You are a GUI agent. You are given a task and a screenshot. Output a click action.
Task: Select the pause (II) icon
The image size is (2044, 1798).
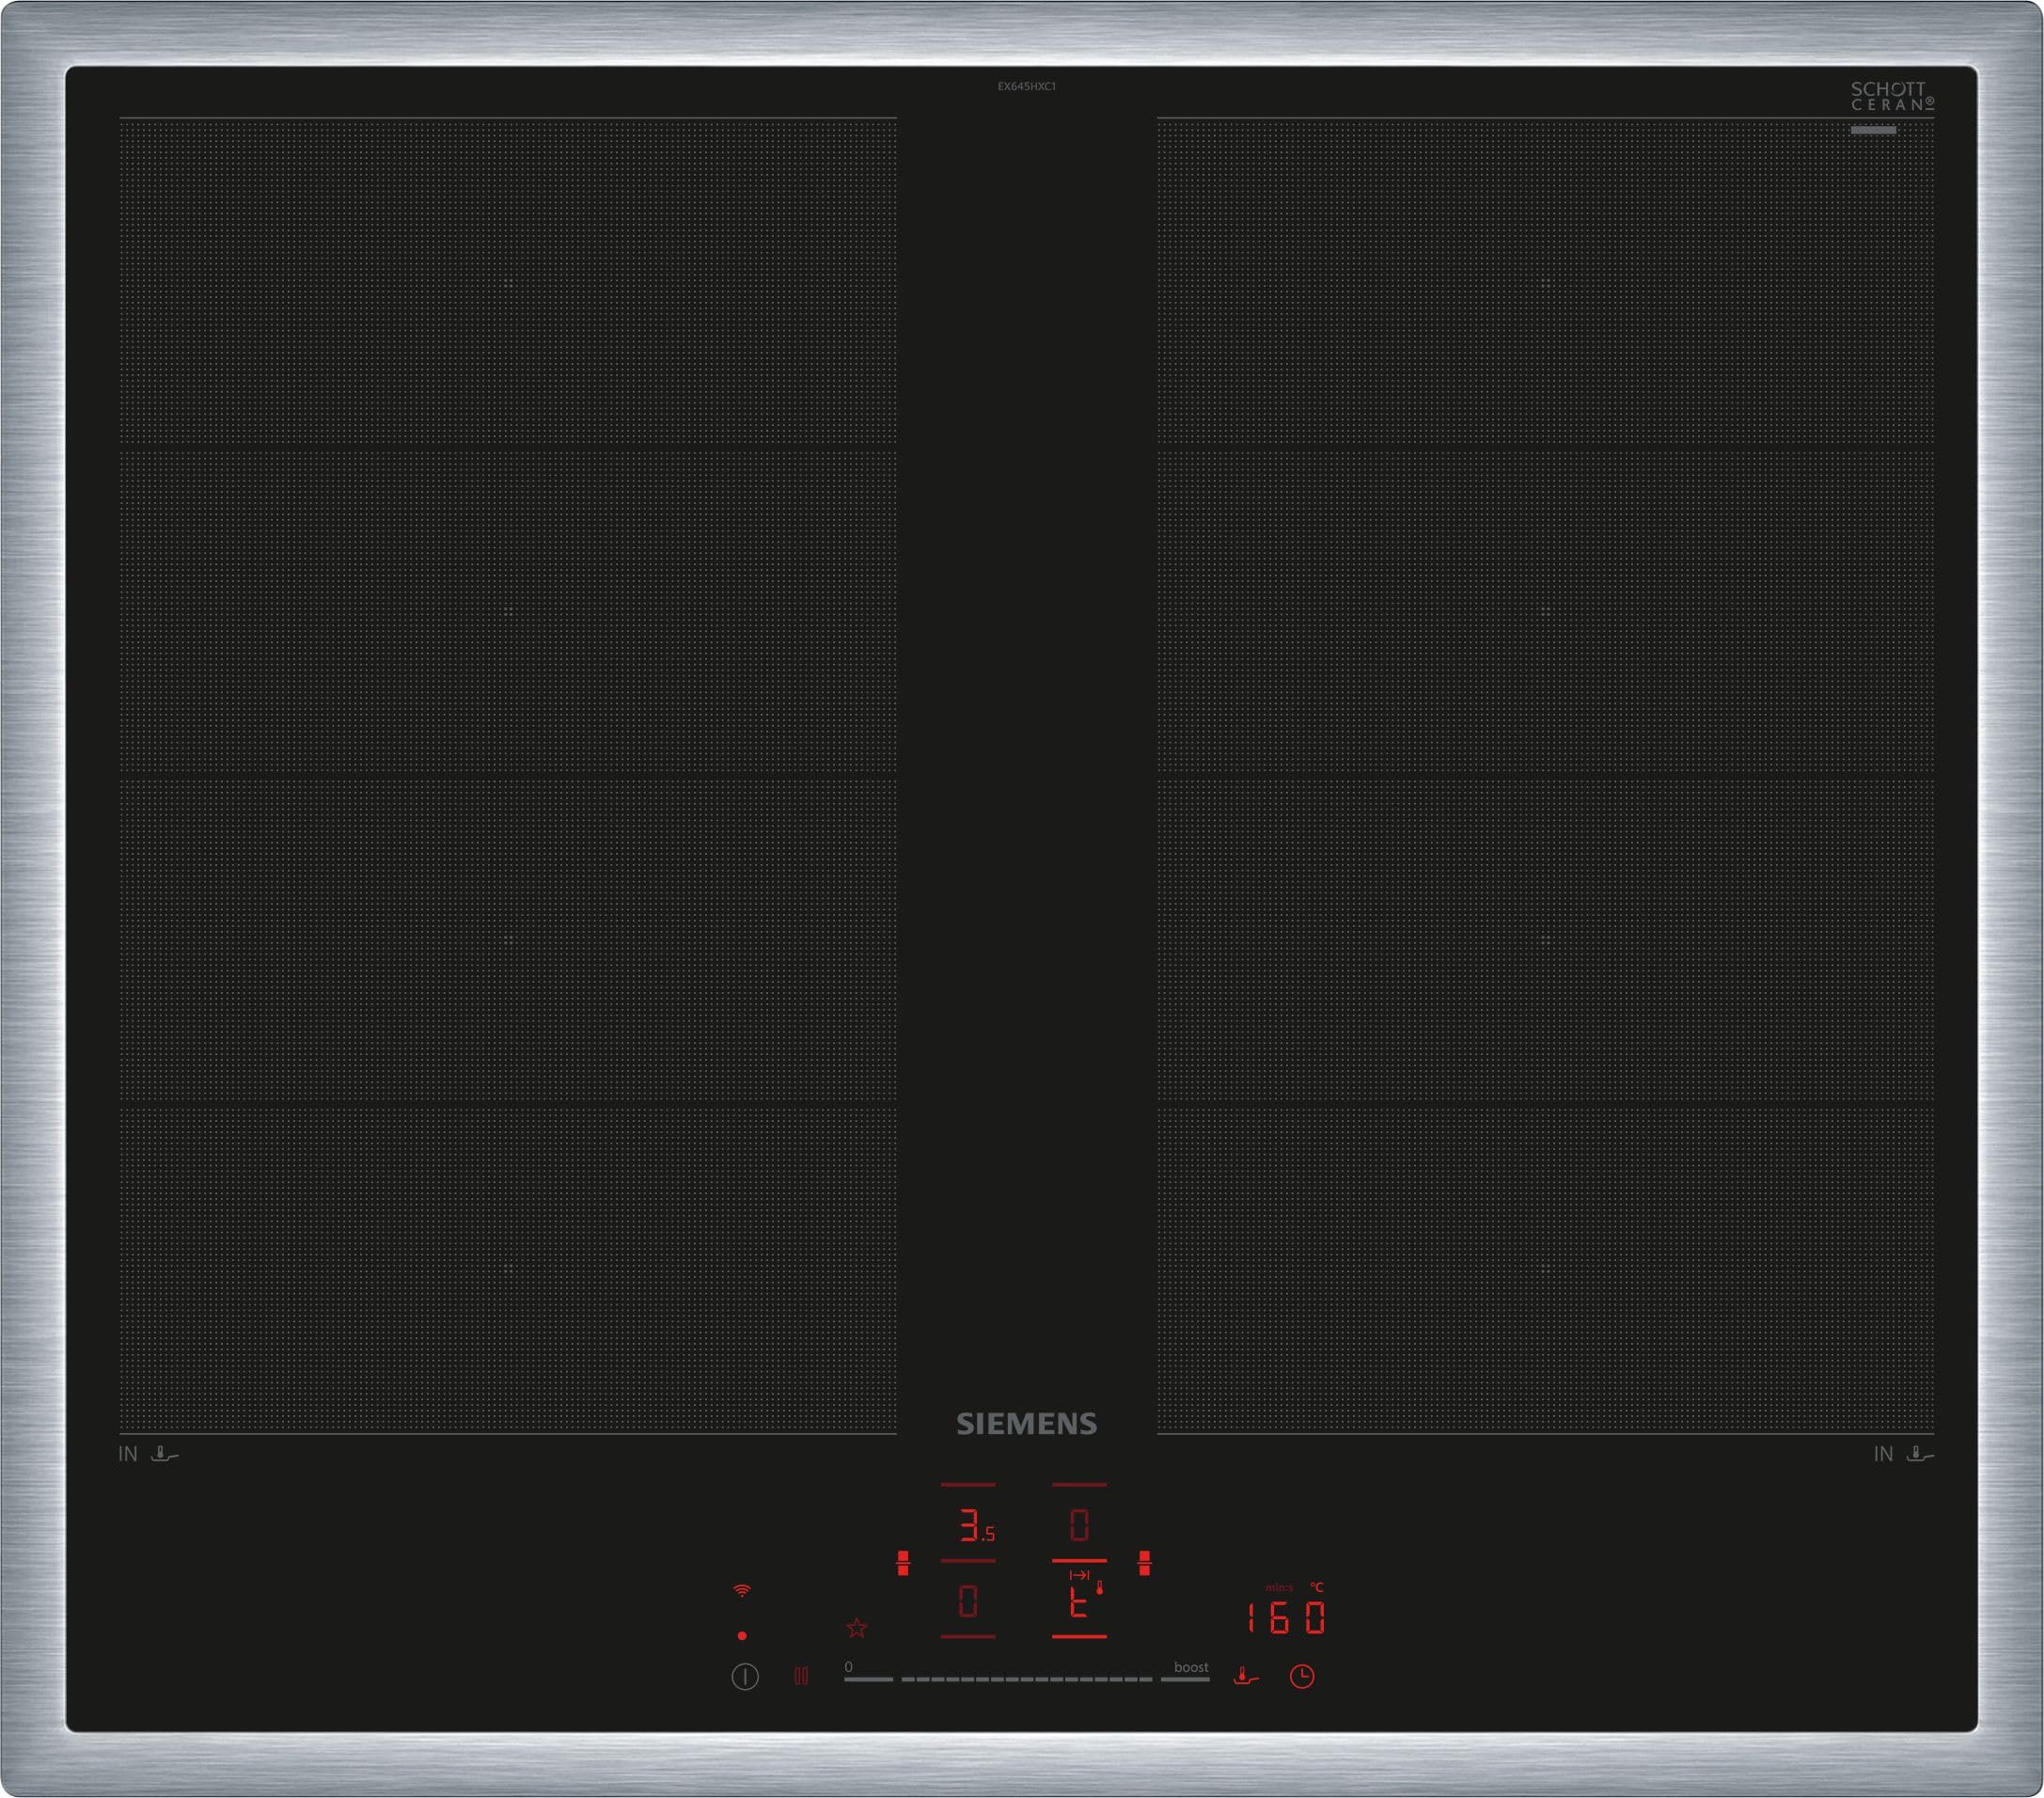801,1677
